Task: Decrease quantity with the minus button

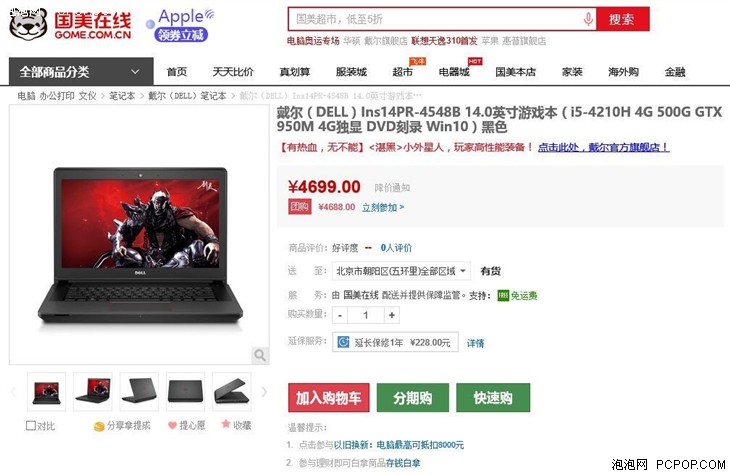Action: tap(340, 315)
